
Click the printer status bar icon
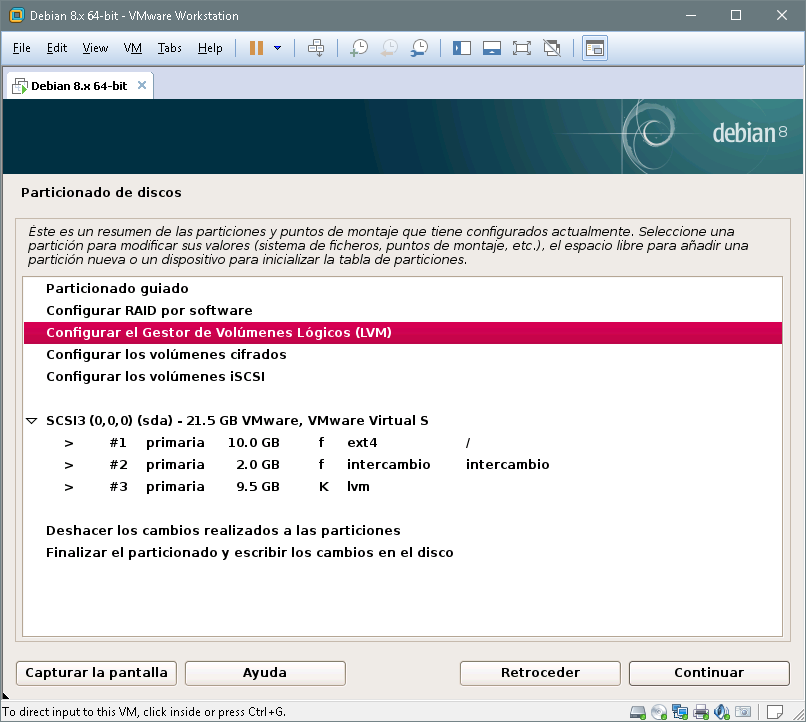[x=701, y=712]
